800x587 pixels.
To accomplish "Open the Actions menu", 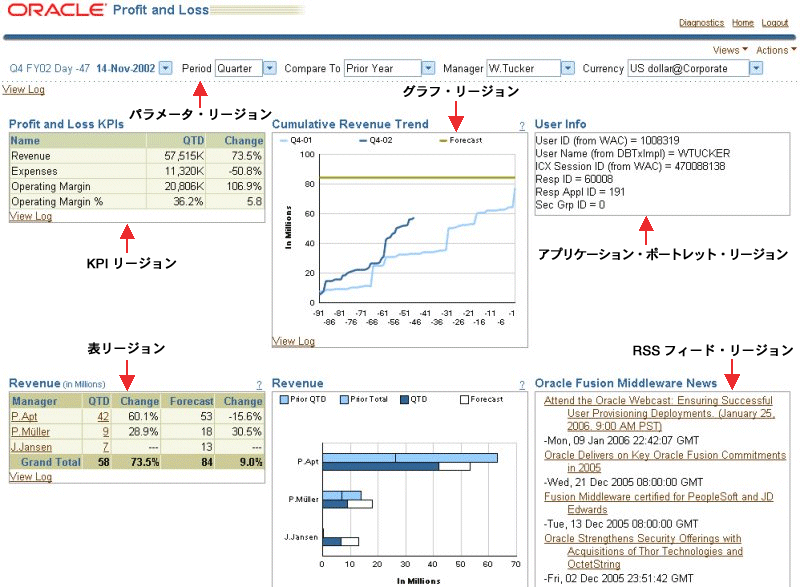I will tap(776, 50).
